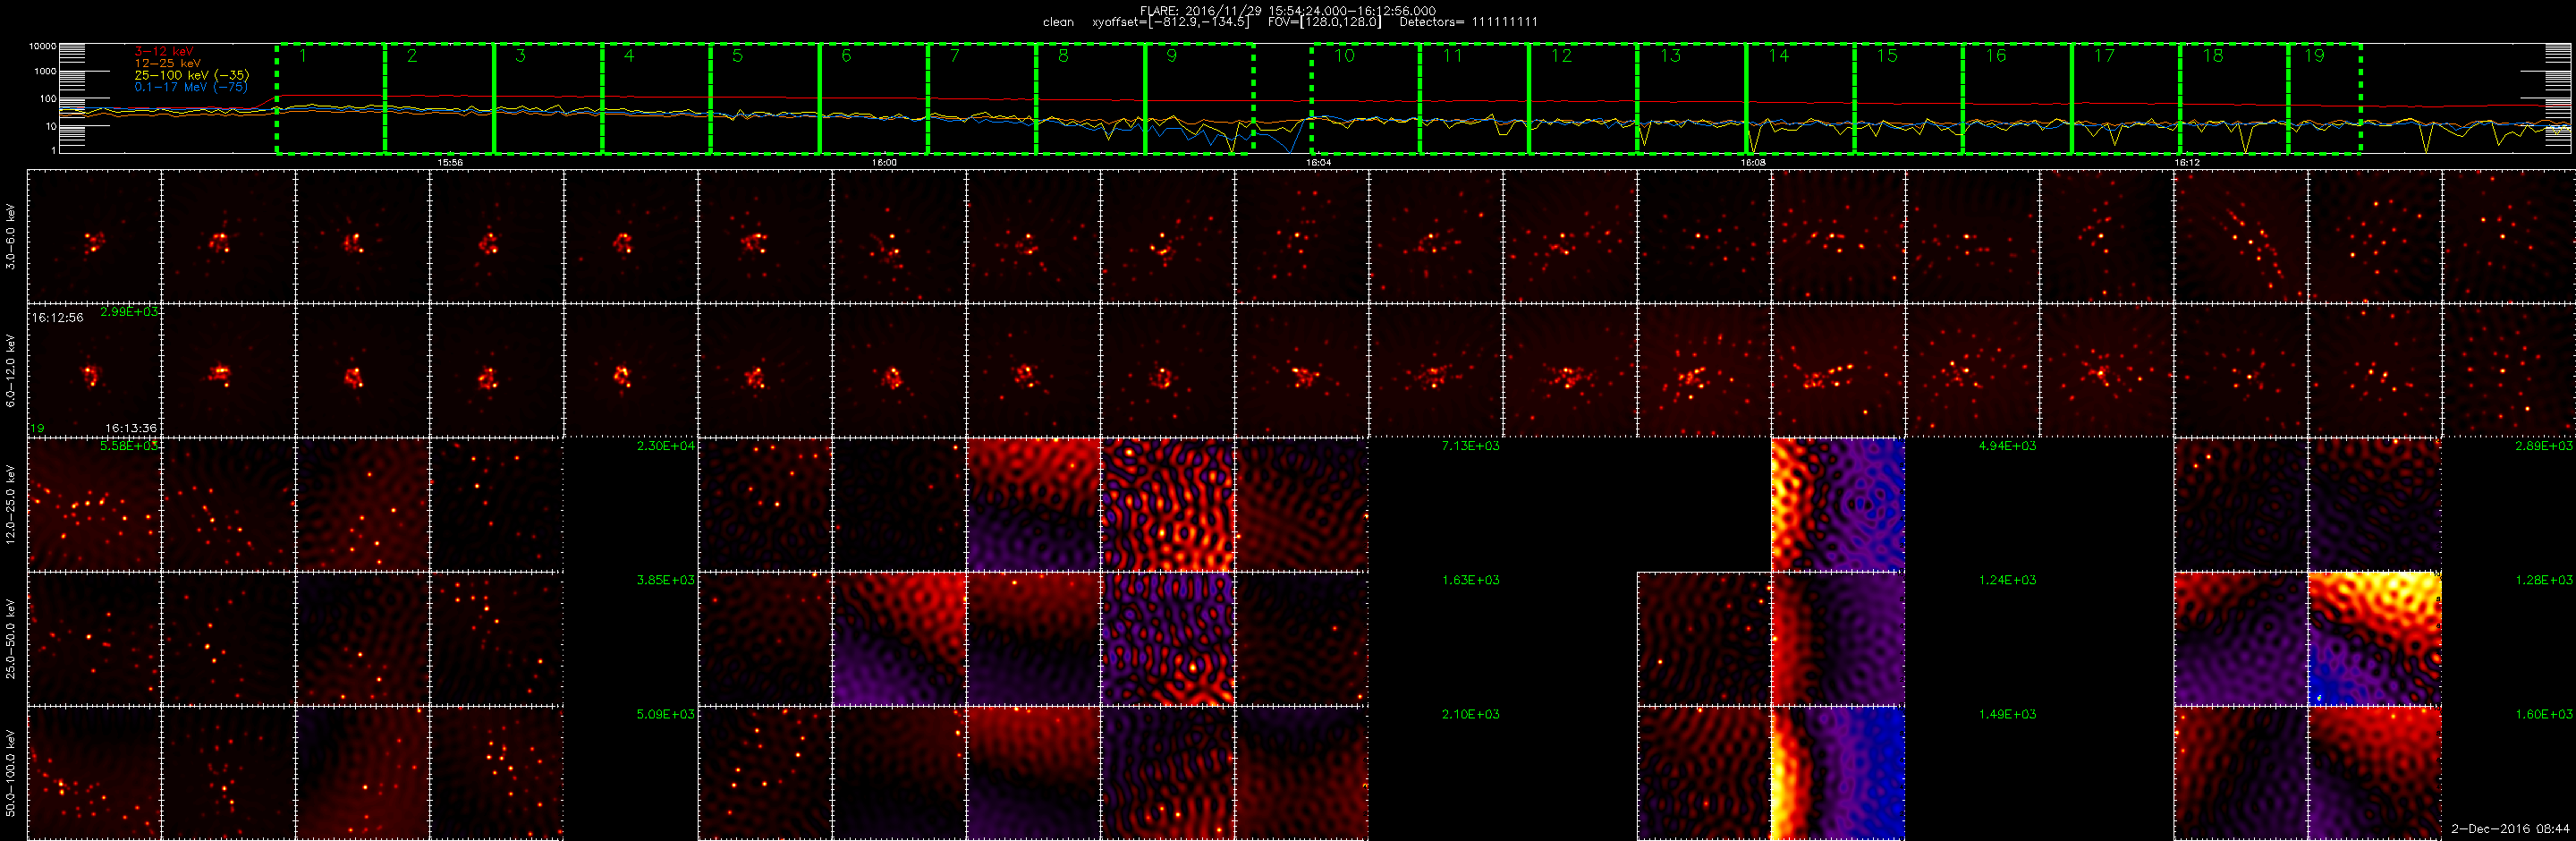Click the '3.0-6.0 keV' row label
The image size is (2576, 841).
click(x=11, y=236)
